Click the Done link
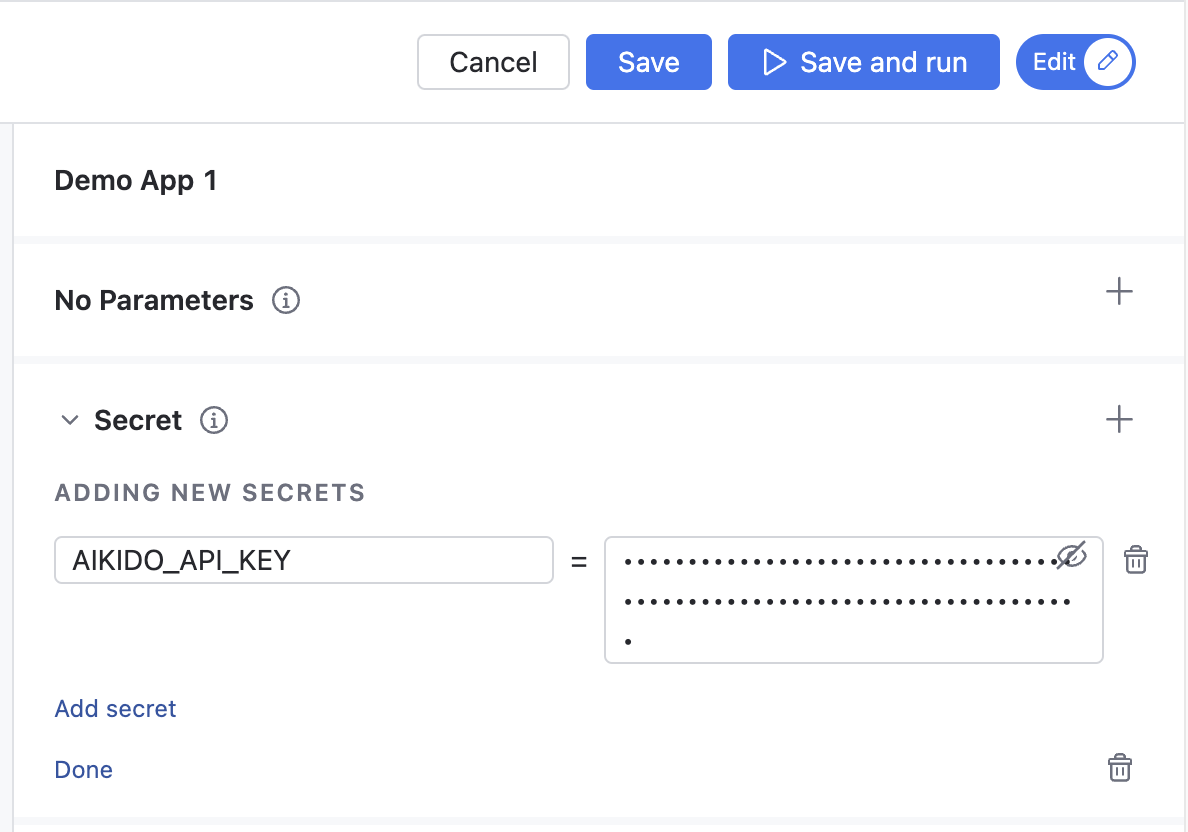 click(83, 770)
